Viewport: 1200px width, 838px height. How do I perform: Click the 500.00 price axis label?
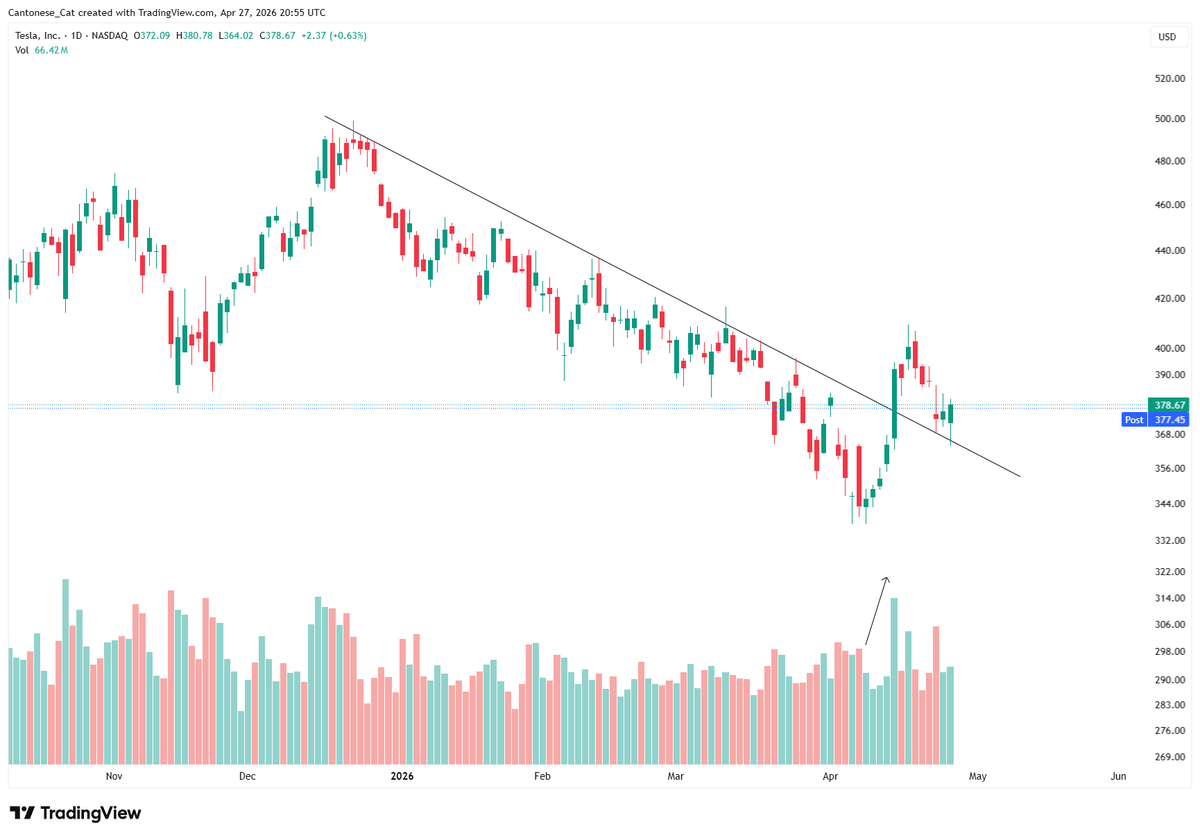pos(1169,119)
